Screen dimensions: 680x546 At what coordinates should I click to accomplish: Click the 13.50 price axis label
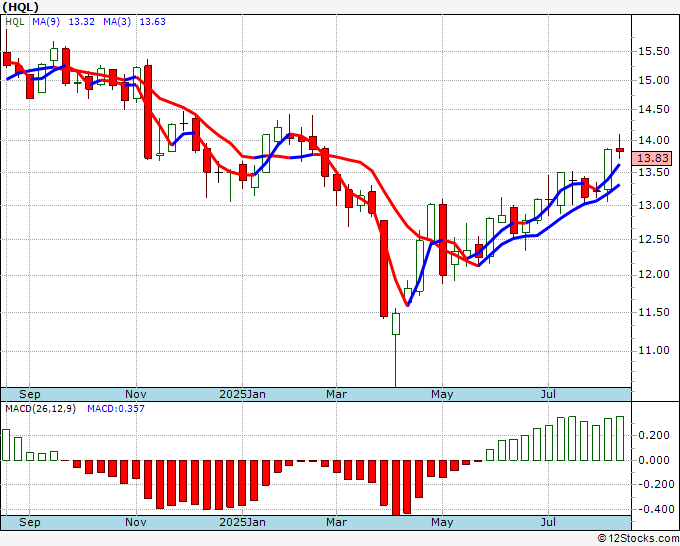tap(654, 173)
